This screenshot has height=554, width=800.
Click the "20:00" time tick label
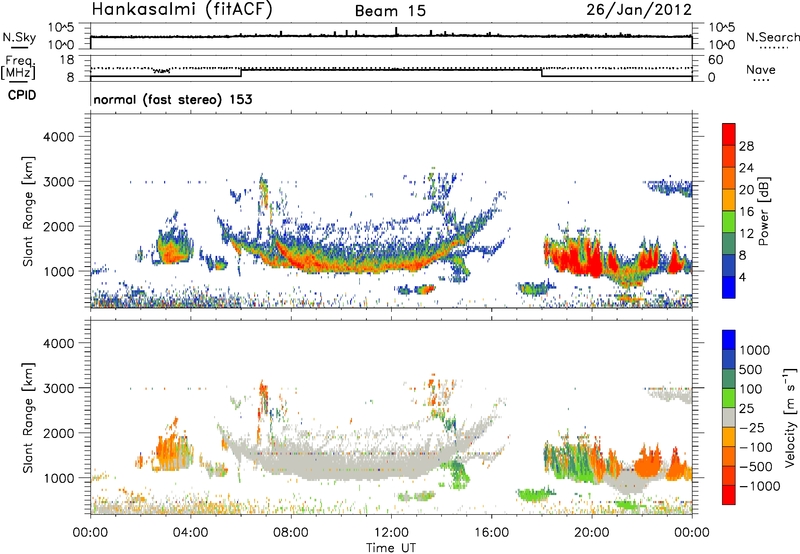coord(591,533)
